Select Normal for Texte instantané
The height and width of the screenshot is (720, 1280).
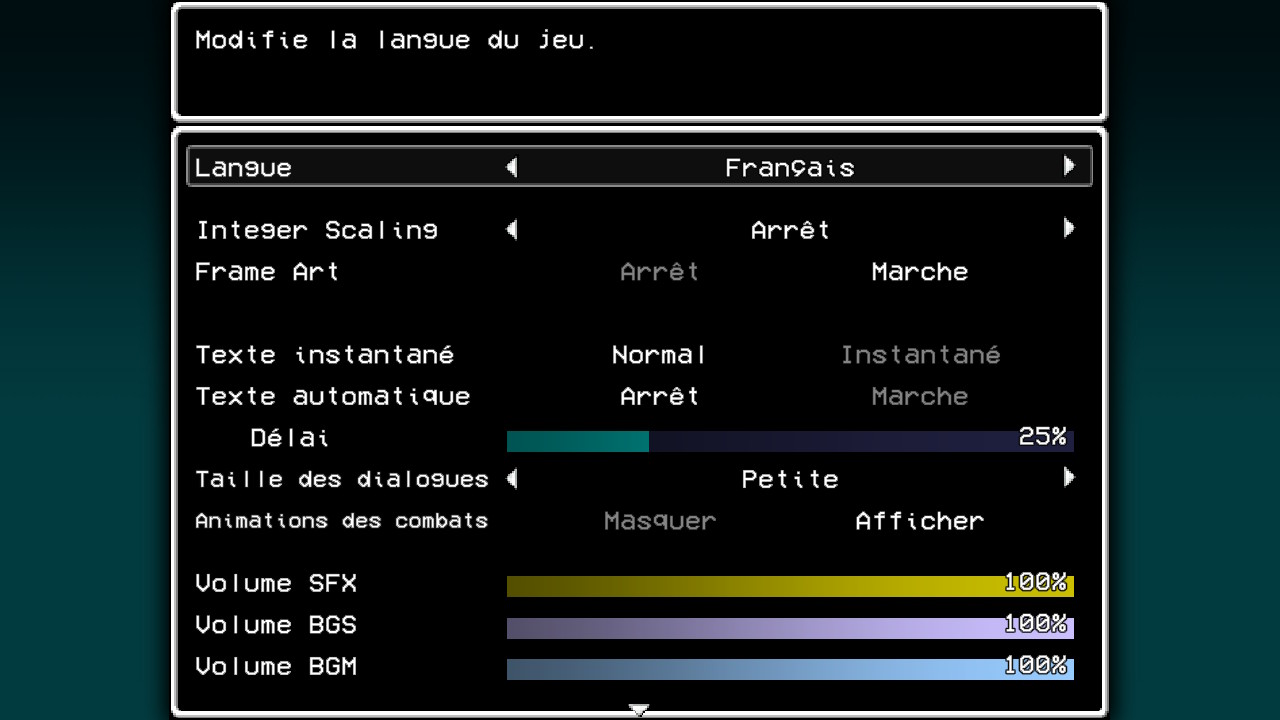click(659, 355)
